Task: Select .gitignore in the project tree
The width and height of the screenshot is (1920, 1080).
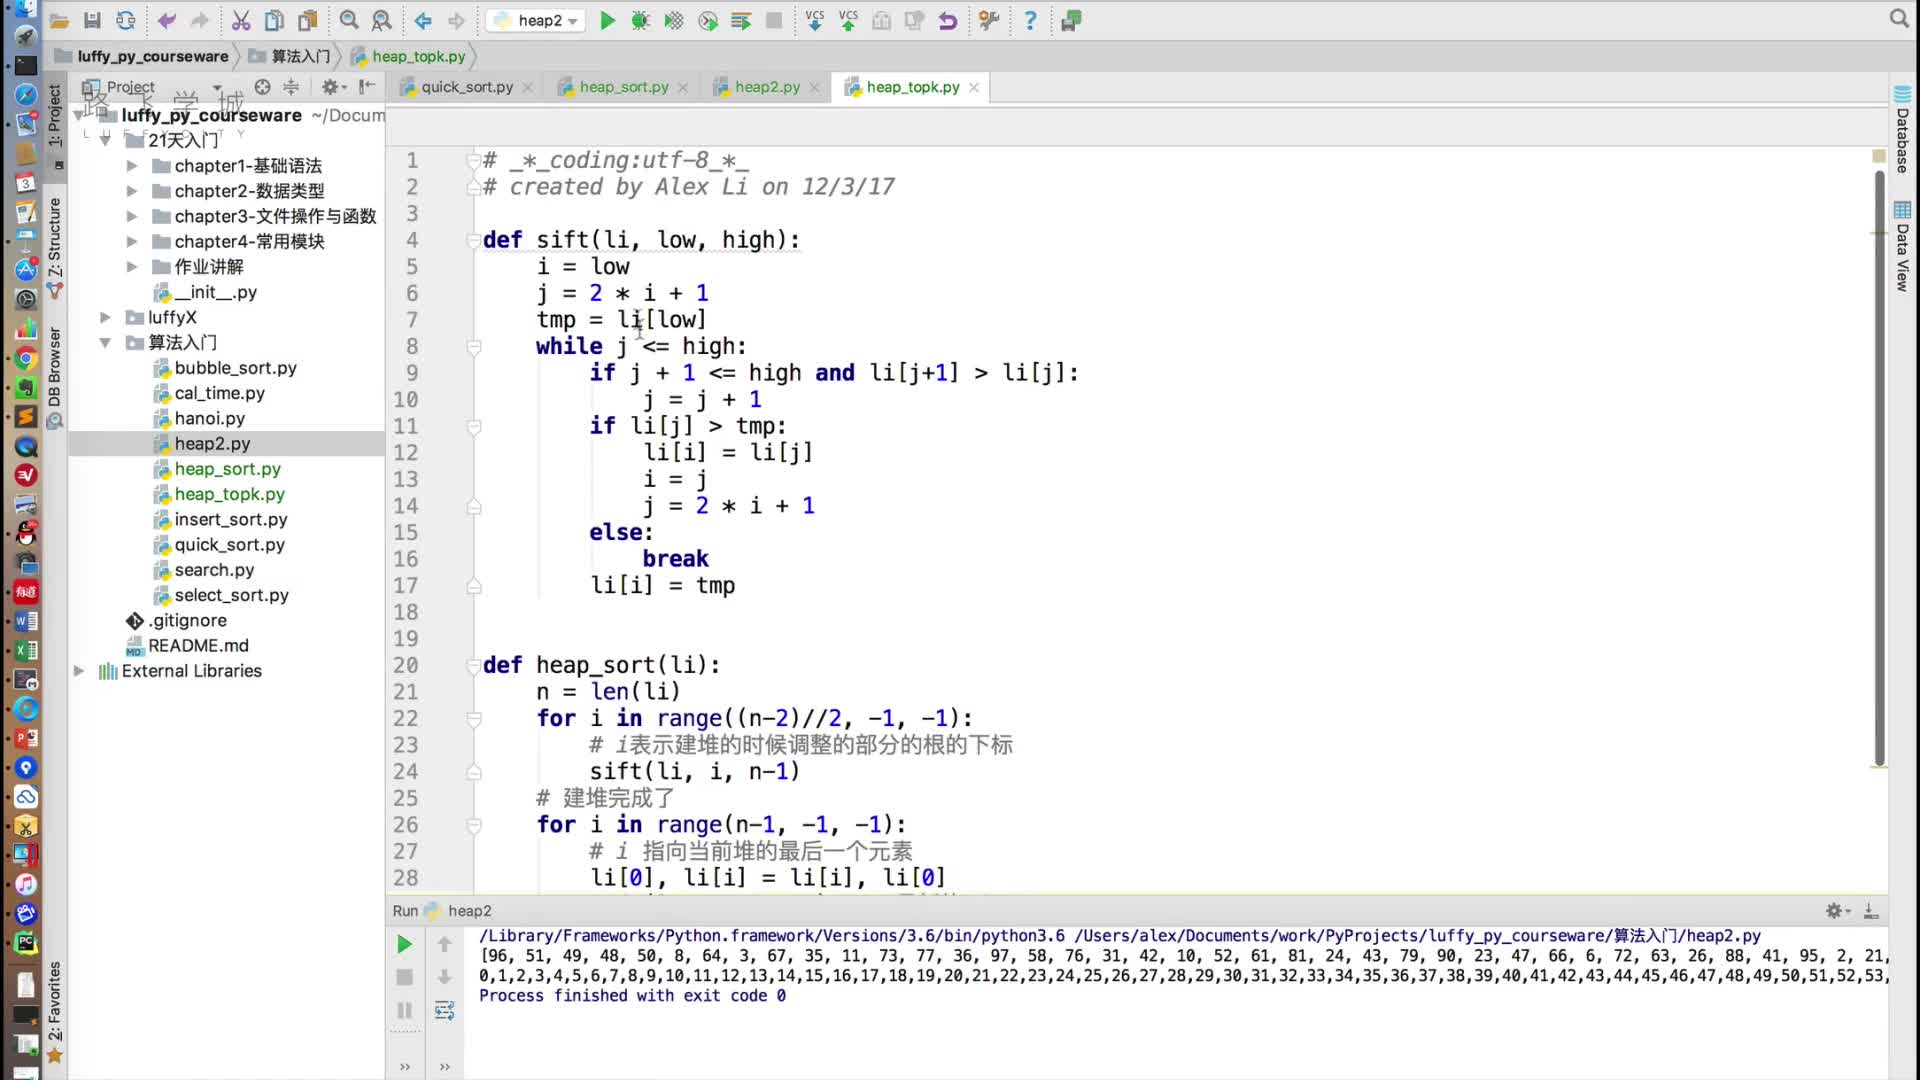Action: coord(187,620)
